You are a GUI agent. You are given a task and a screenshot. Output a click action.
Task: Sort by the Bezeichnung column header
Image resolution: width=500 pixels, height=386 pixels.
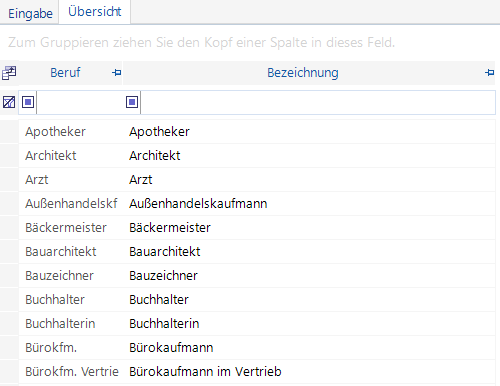coord(303,73)
